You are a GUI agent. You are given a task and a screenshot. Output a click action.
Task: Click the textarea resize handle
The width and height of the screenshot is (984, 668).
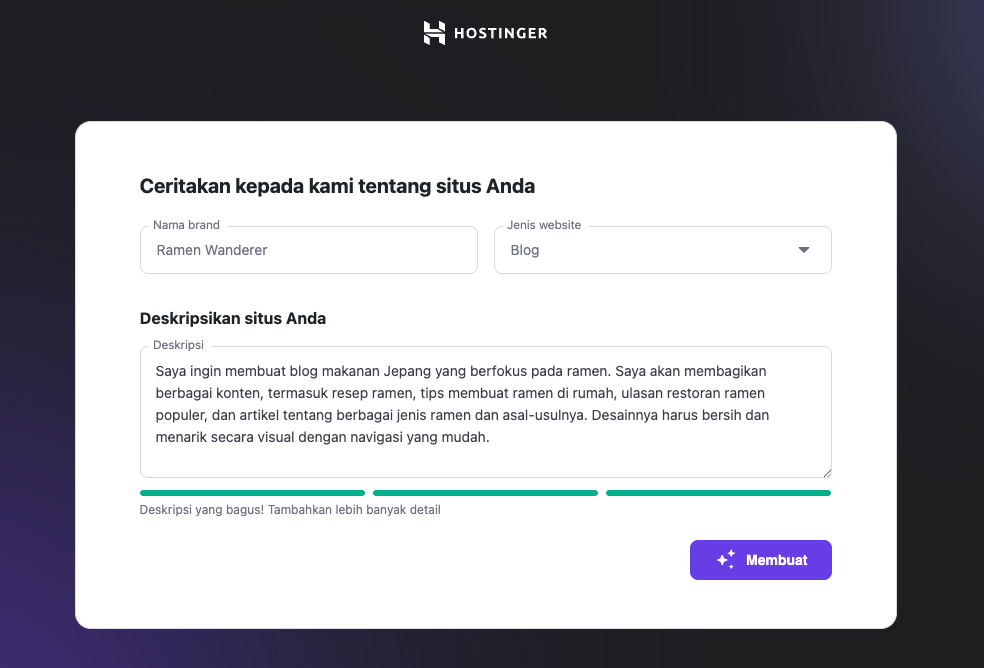click(828, 472)
